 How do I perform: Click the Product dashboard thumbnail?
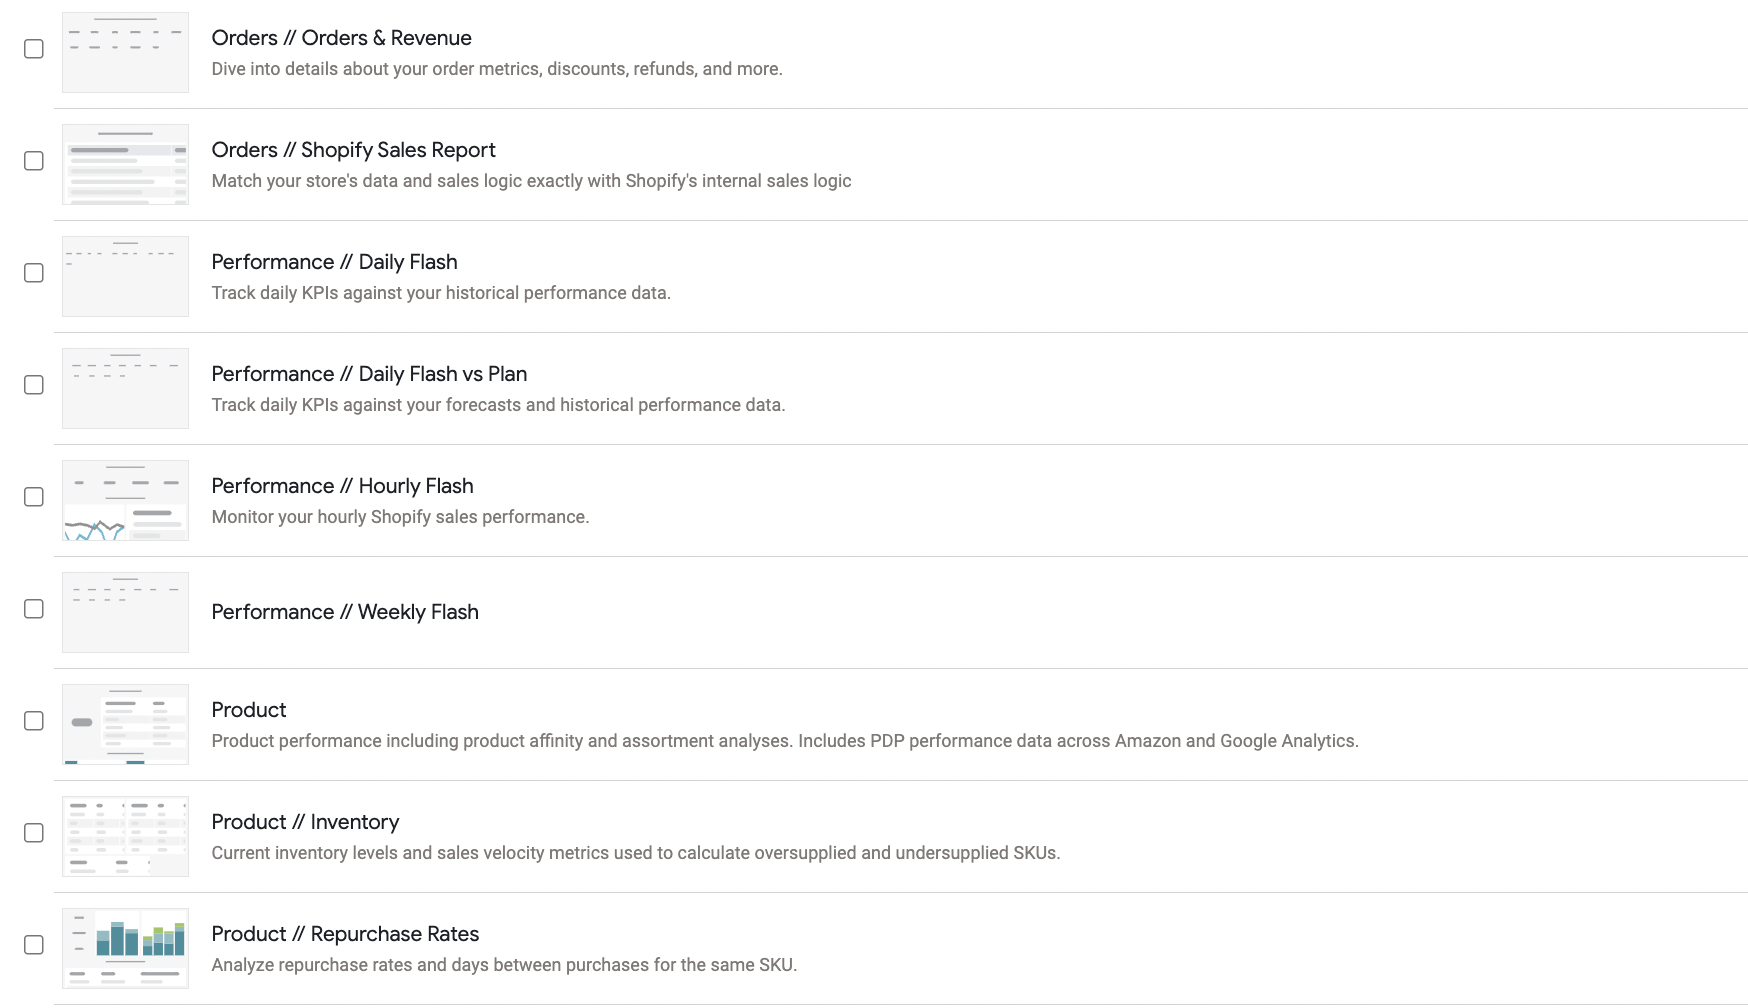(125, 725)
